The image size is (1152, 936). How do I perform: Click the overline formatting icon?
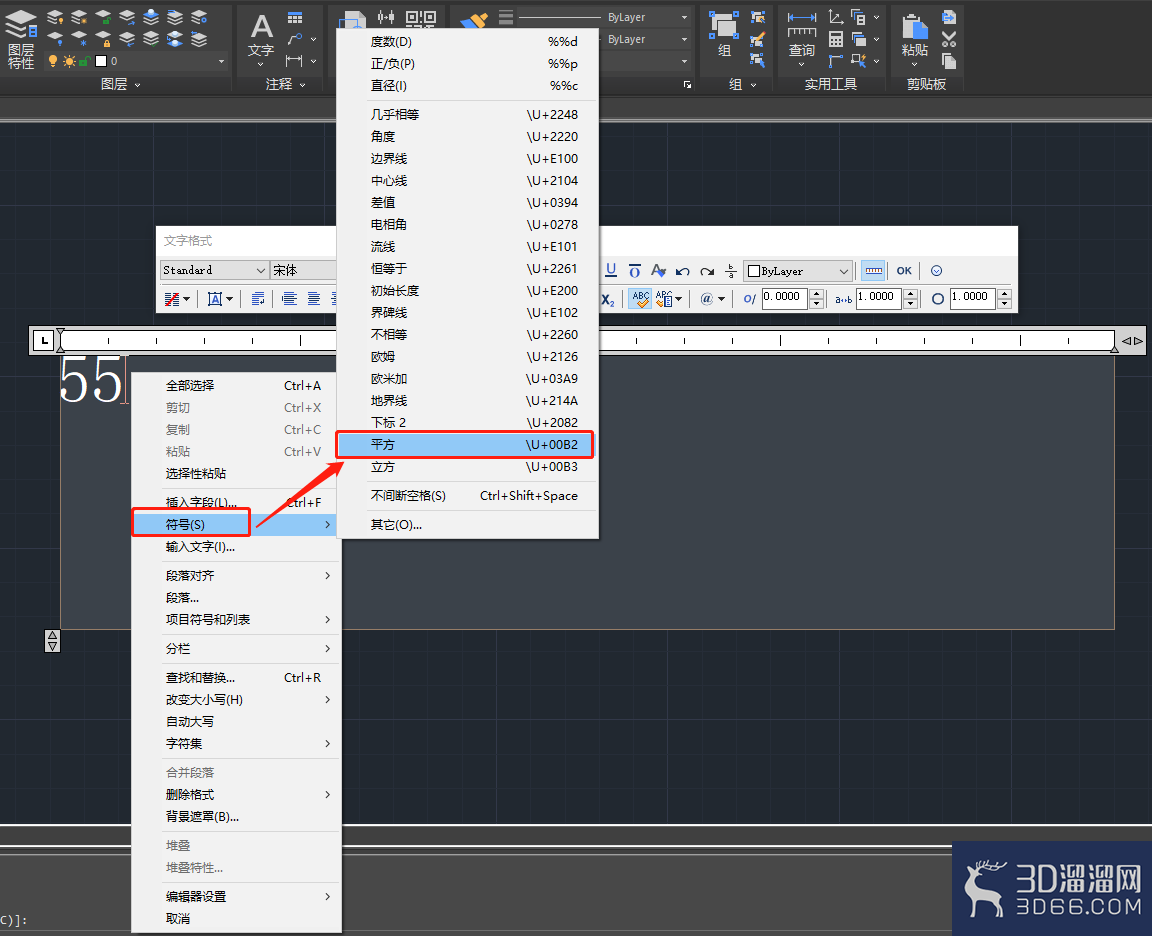coord(635,270)
